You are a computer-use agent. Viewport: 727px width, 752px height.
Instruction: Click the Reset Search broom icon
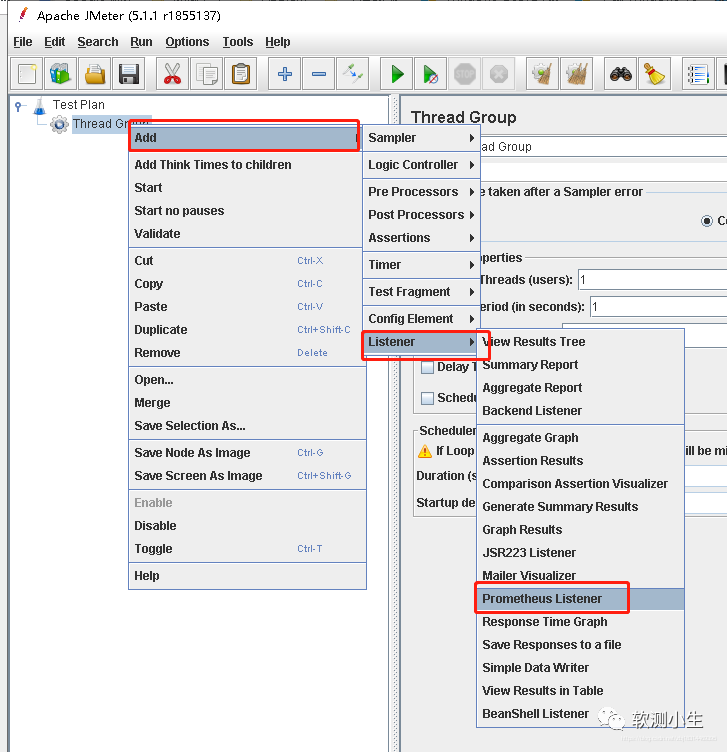pos(655,74)
